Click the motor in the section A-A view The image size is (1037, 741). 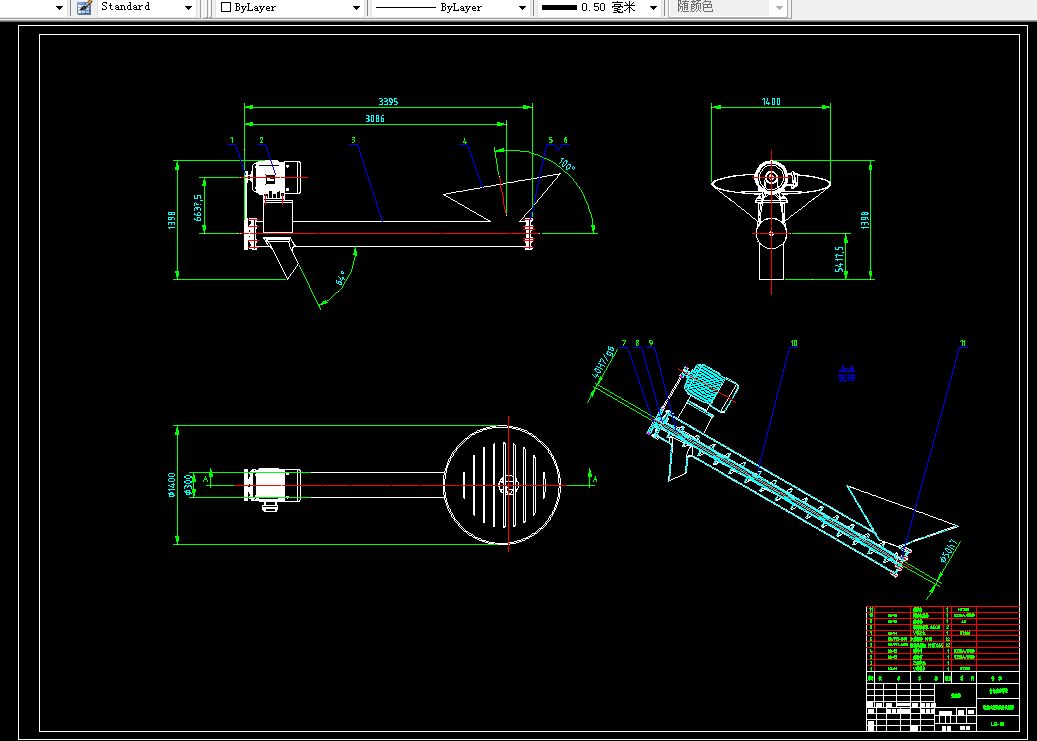tap(711, 388)
